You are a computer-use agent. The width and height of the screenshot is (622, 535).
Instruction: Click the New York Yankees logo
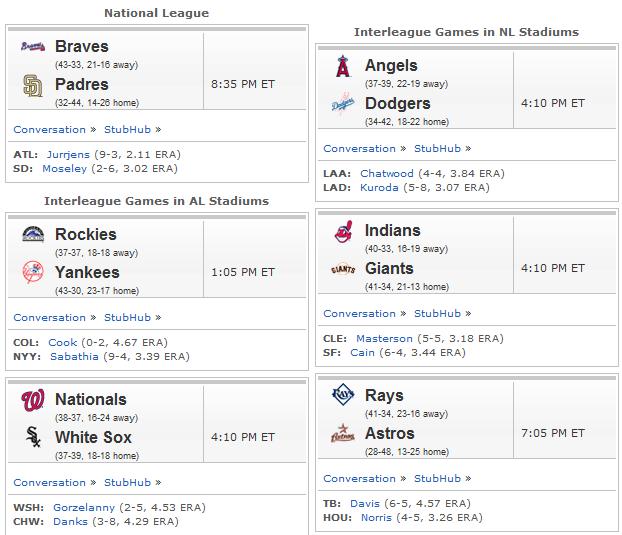(33, 272)
